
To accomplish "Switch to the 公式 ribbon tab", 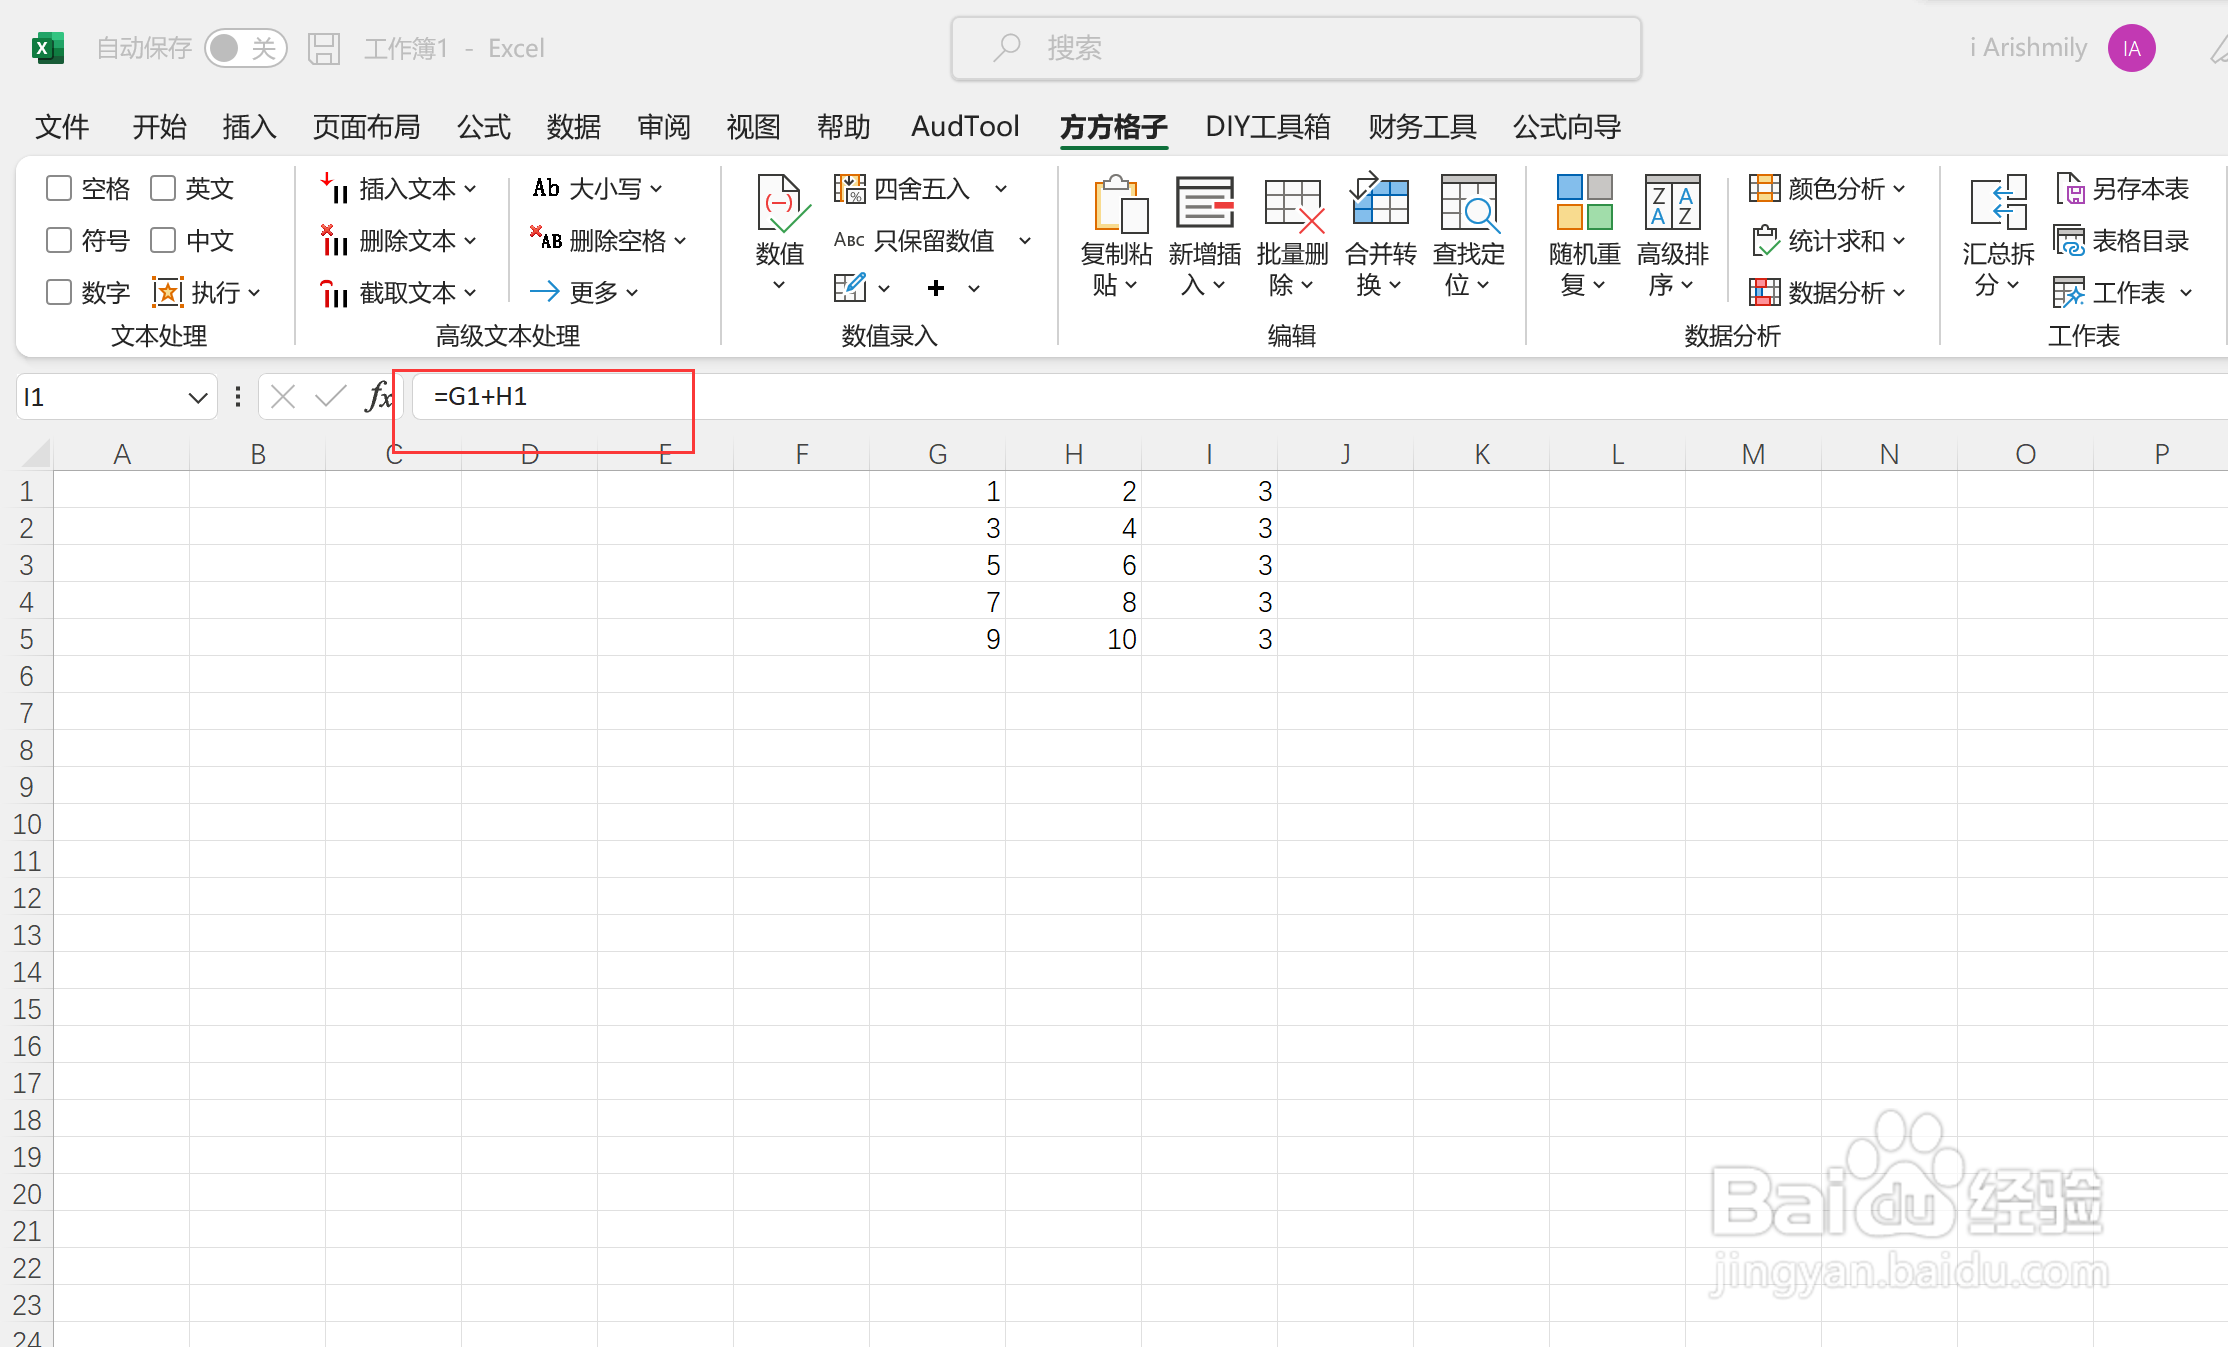I will 483,127.
